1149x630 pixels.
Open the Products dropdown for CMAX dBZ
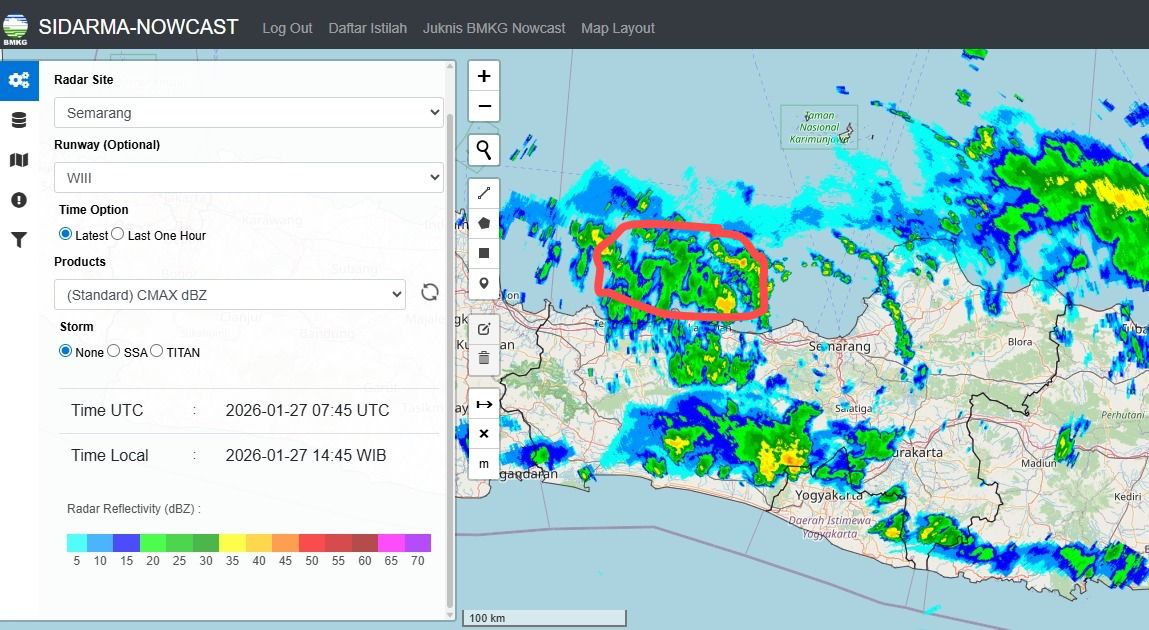click(229, 295)
